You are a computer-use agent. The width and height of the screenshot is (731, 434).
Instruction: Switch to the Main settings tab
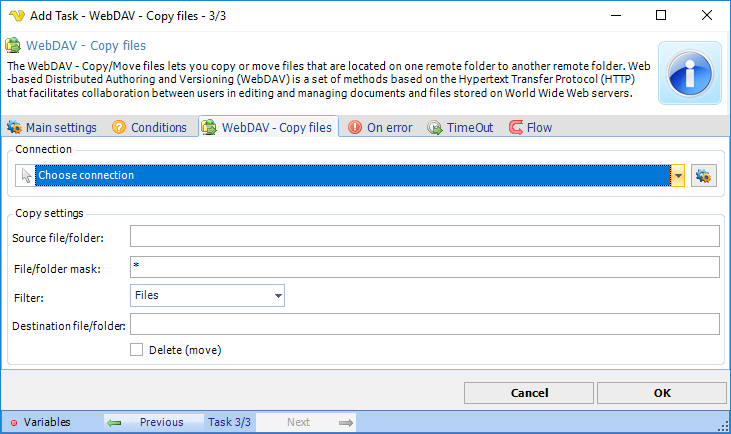(x=52, y=127)
